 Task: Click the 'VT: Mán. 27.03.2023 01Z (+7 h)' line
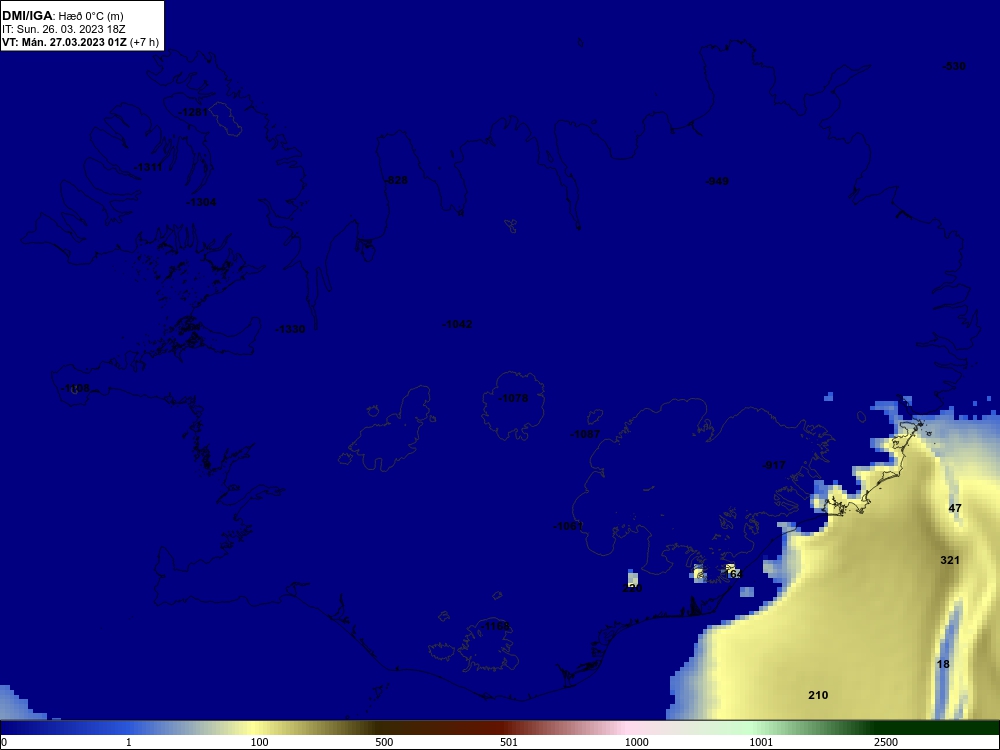80,42
